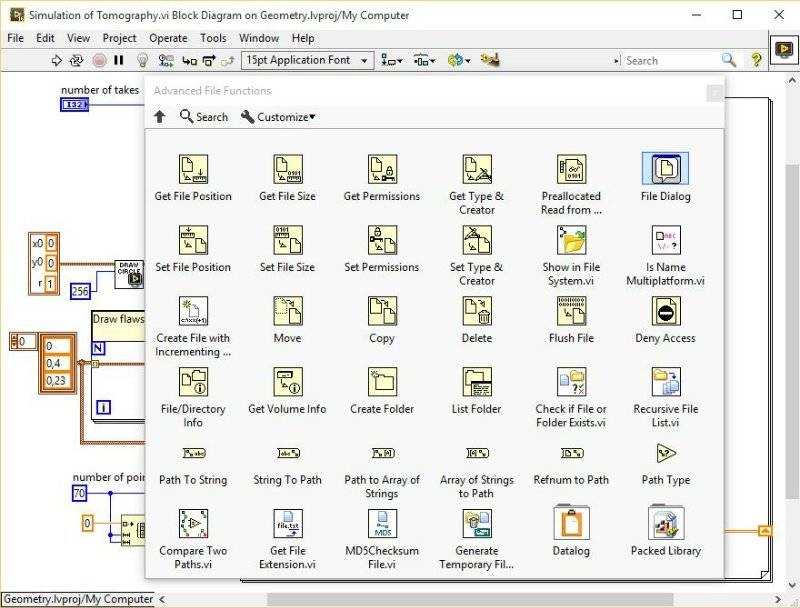
Task: Select the Create Folder function
Action: click(x=382, y=382)
